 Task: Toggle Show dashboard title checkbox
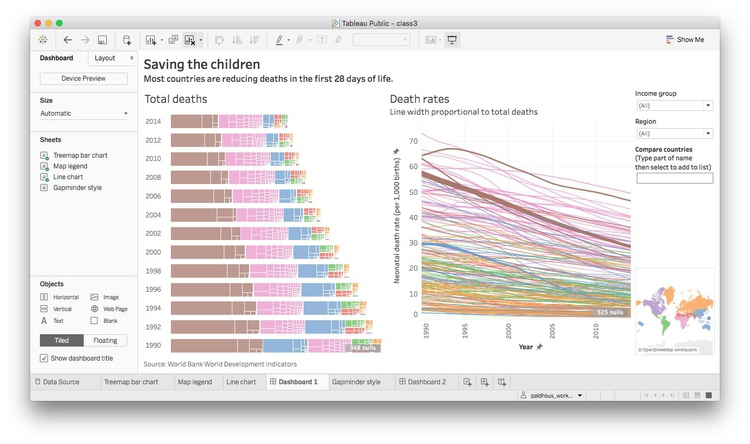click(44, 358)
